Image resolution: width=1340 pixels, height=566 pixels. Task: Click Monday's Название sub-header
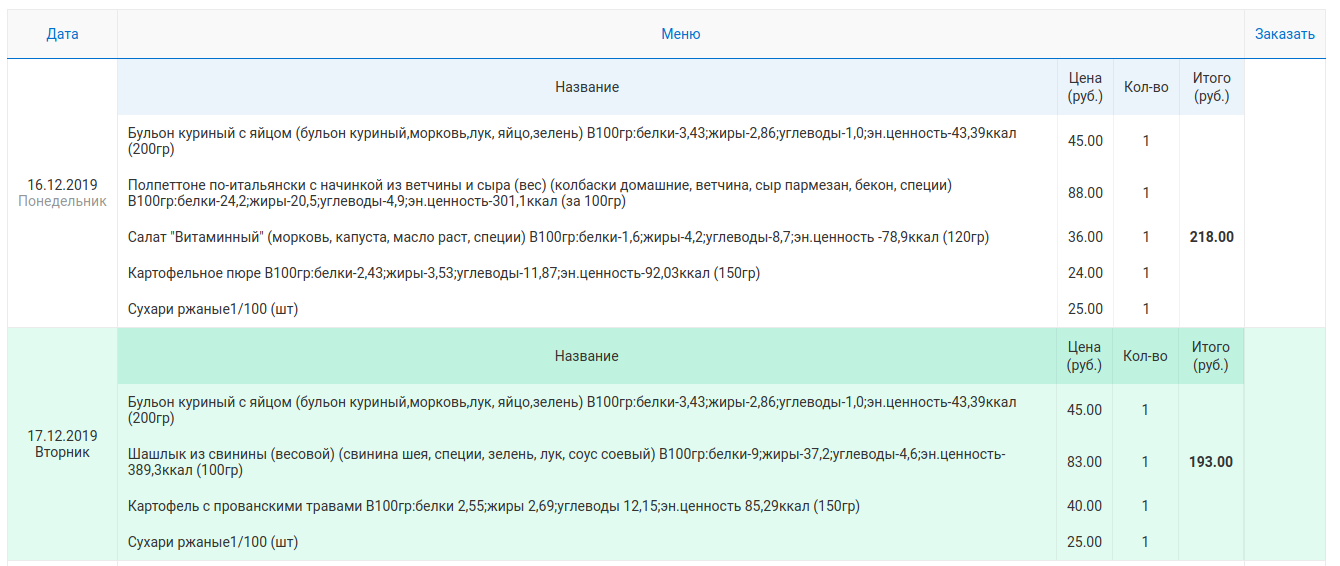587,87
